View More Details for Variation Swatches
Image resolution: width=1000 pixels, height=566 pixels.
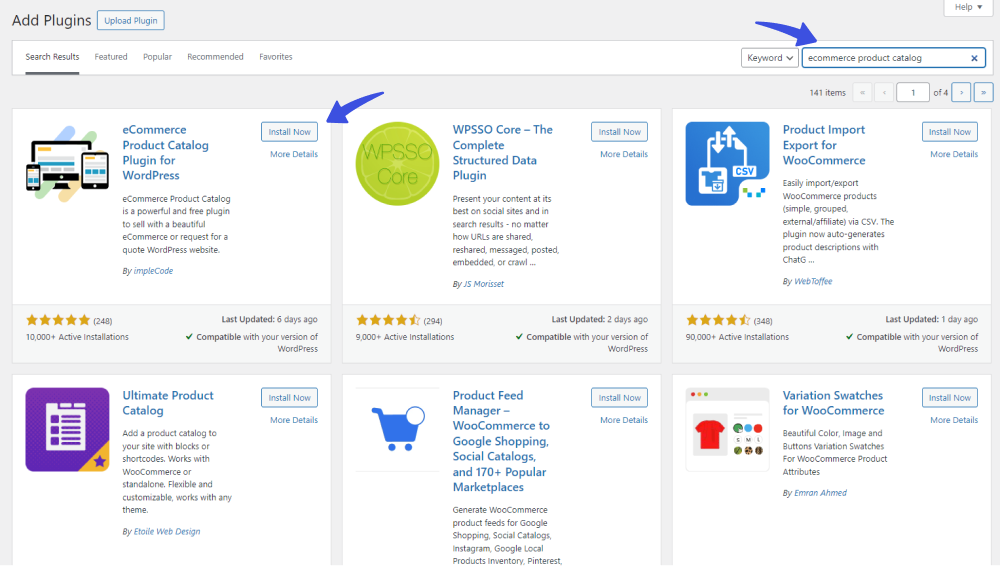(954, 420)
